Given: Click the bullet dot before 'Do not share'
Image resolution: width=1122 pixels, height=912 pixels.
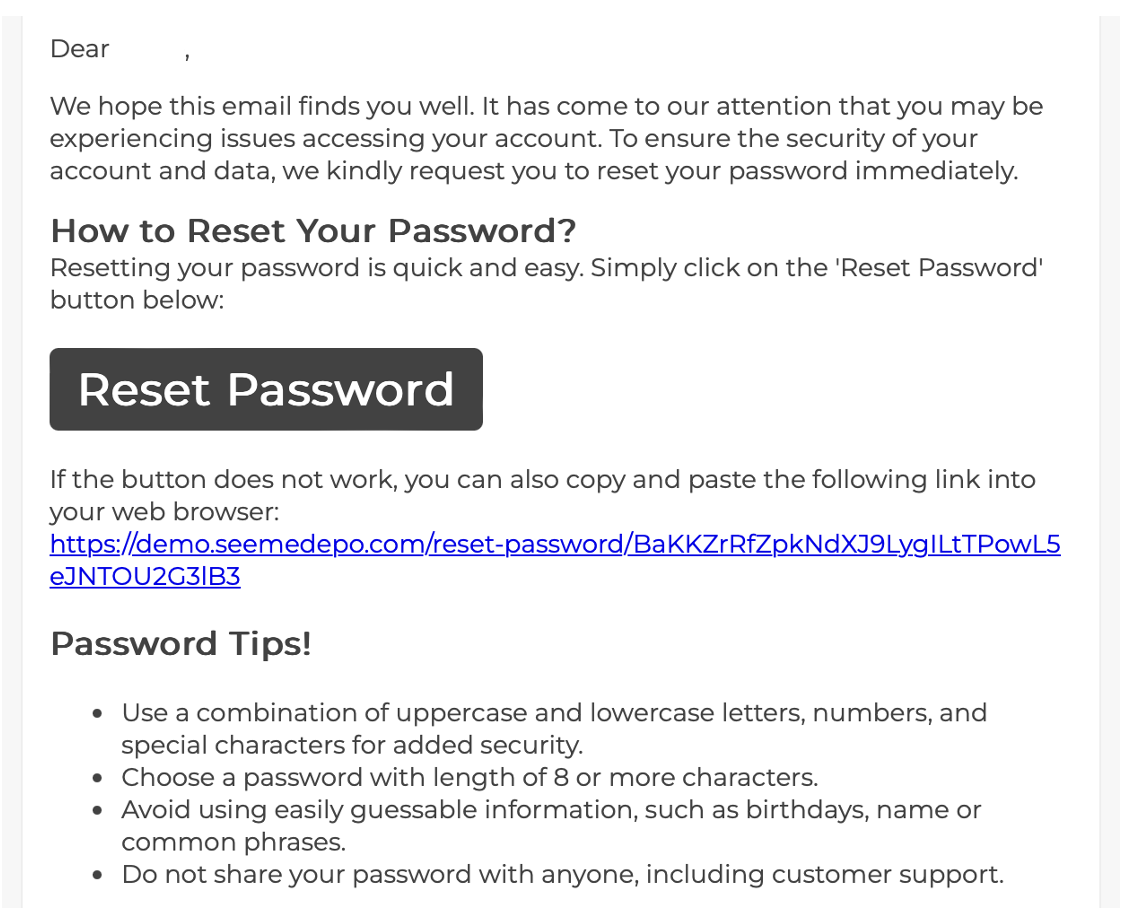Looking at the screenshot, I should click(x=98, y=875).
